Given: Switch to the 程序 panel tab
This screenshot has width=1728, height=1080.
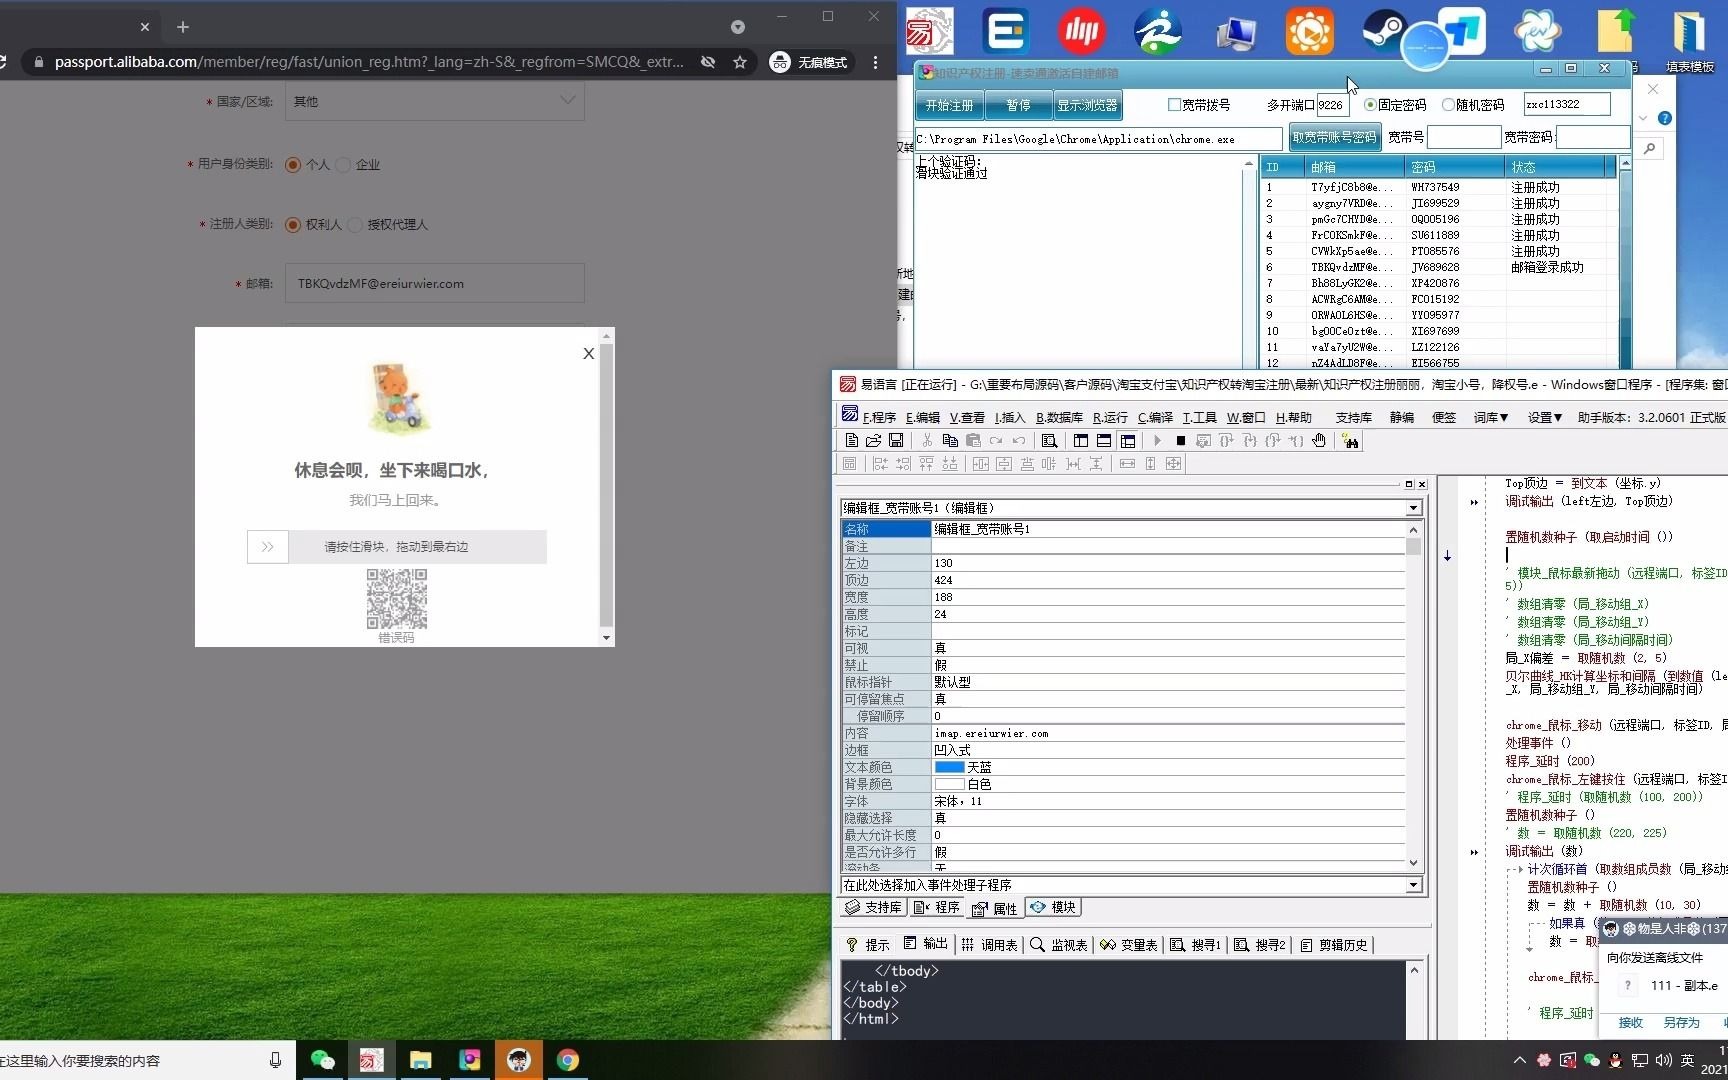Looking at the screenshot, I should tap(937, 907).
